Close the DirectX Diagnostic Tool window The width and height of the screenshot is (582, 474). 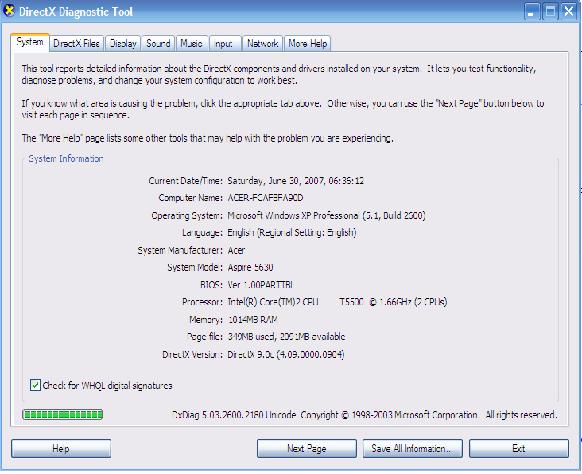coord(569,11)
